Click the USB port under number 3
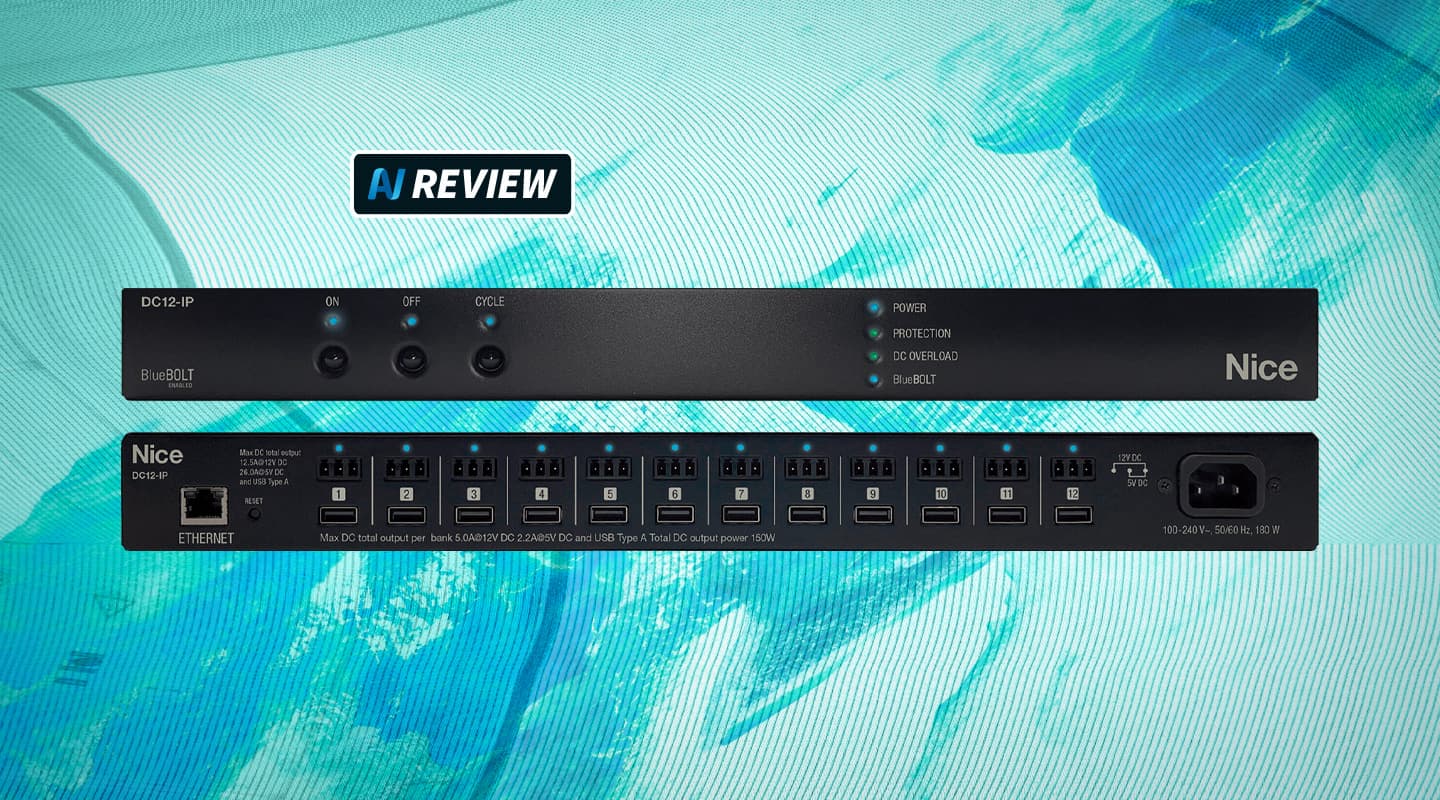The height and width of the screenshot is (800, 1440). point(473,515)
